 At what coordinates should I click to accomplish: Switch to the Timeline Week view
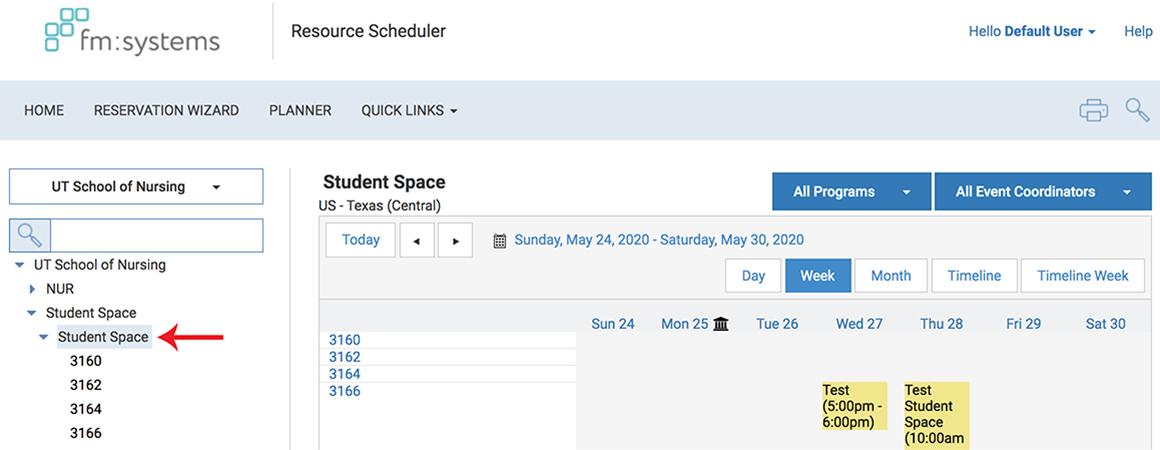1082,276
